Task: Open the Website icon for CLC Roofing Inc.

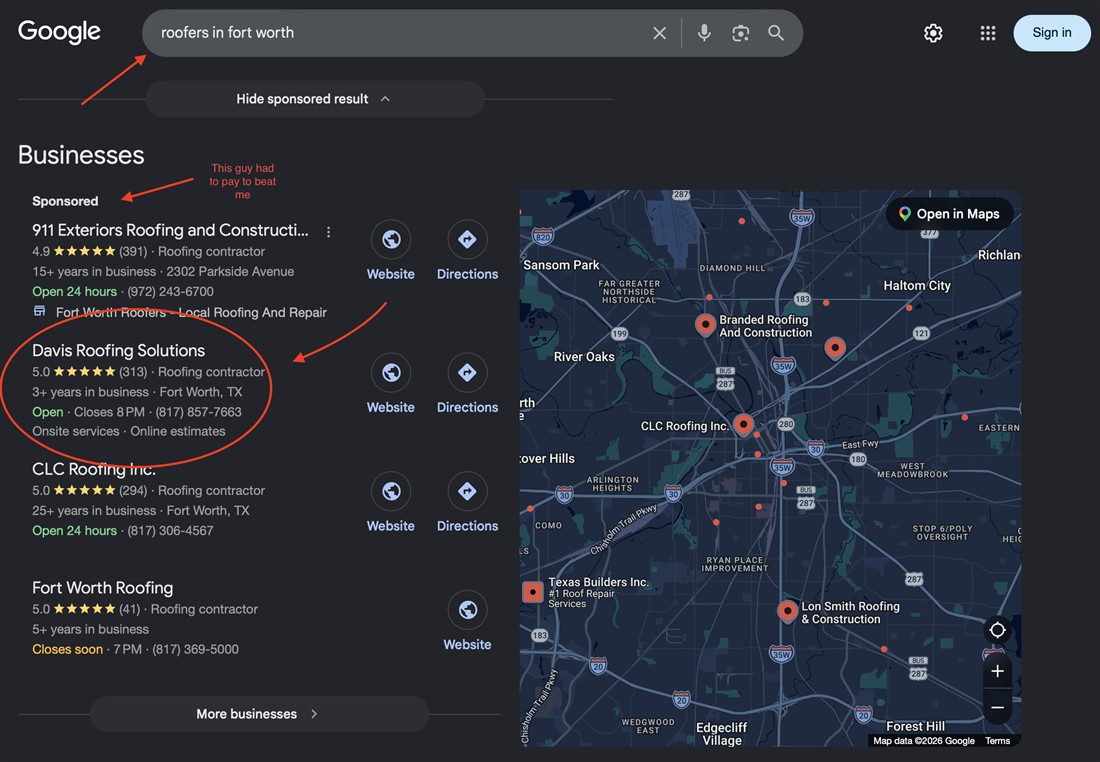Action: pyautogui.click(x=391, y=491)
